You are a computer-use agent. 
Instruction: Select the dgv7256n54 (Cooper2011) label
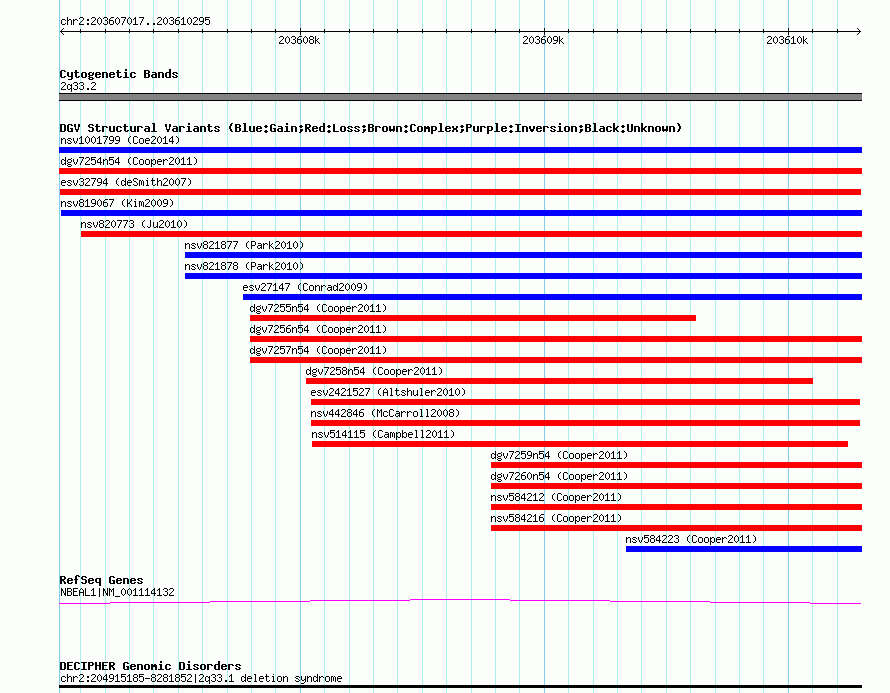tap(318, 329)
